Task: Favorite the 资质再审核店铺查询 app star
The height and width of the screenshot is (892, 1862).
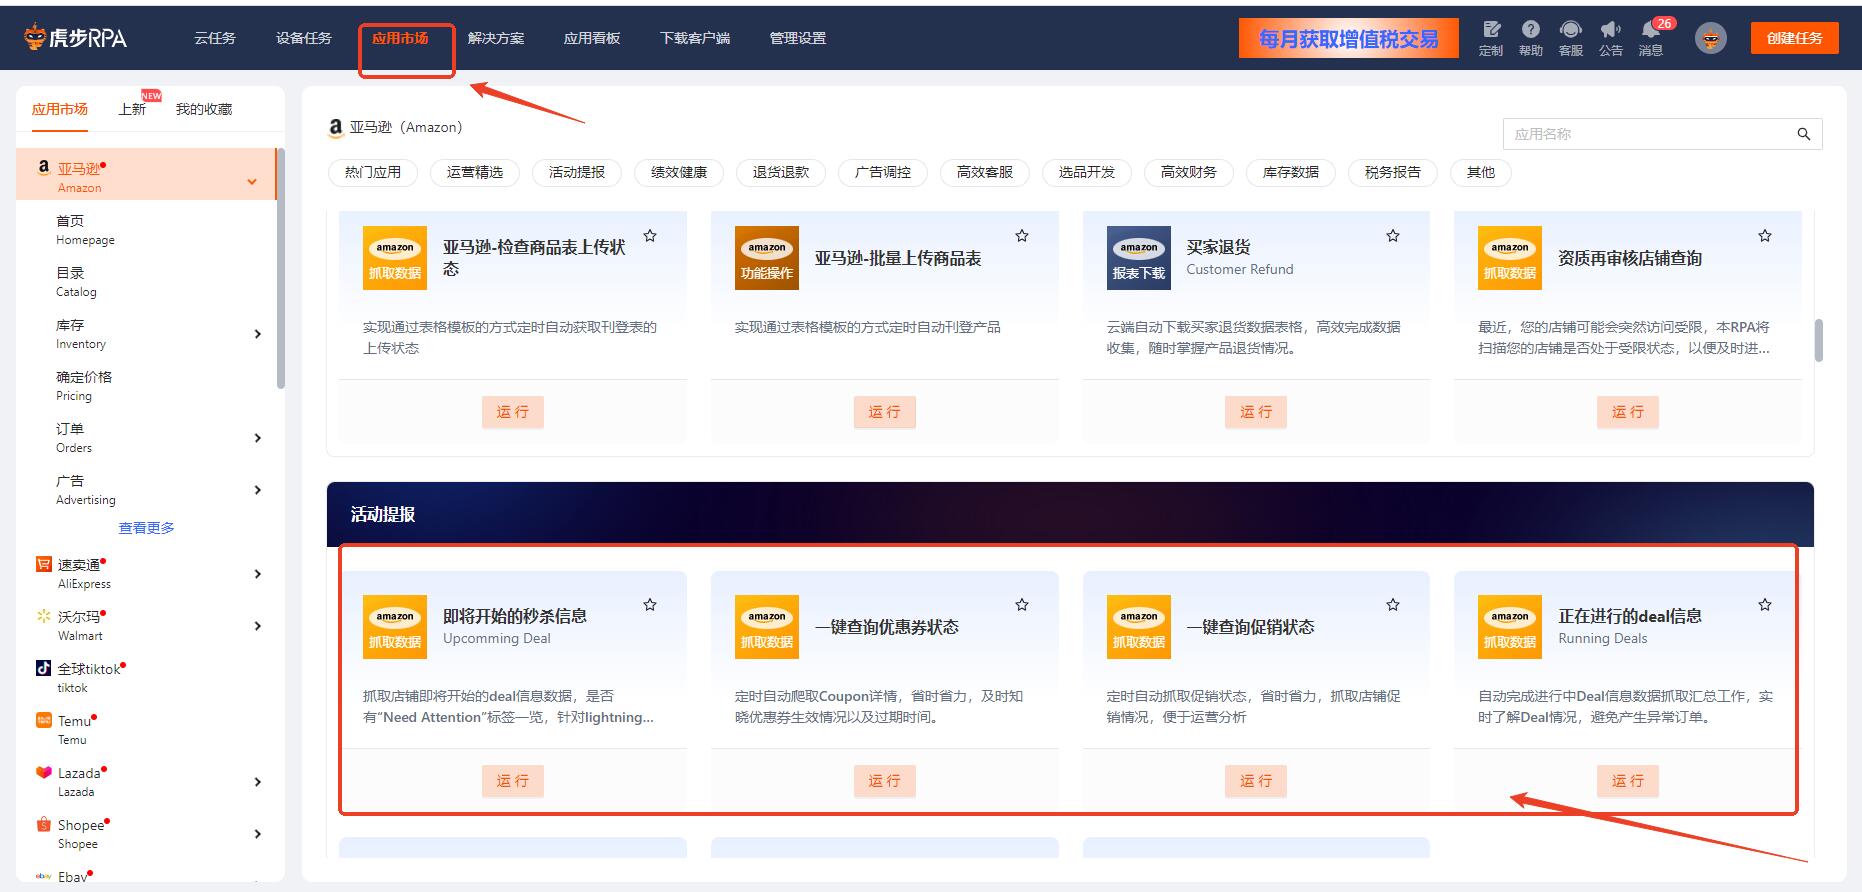Action: click(1765, 236)
